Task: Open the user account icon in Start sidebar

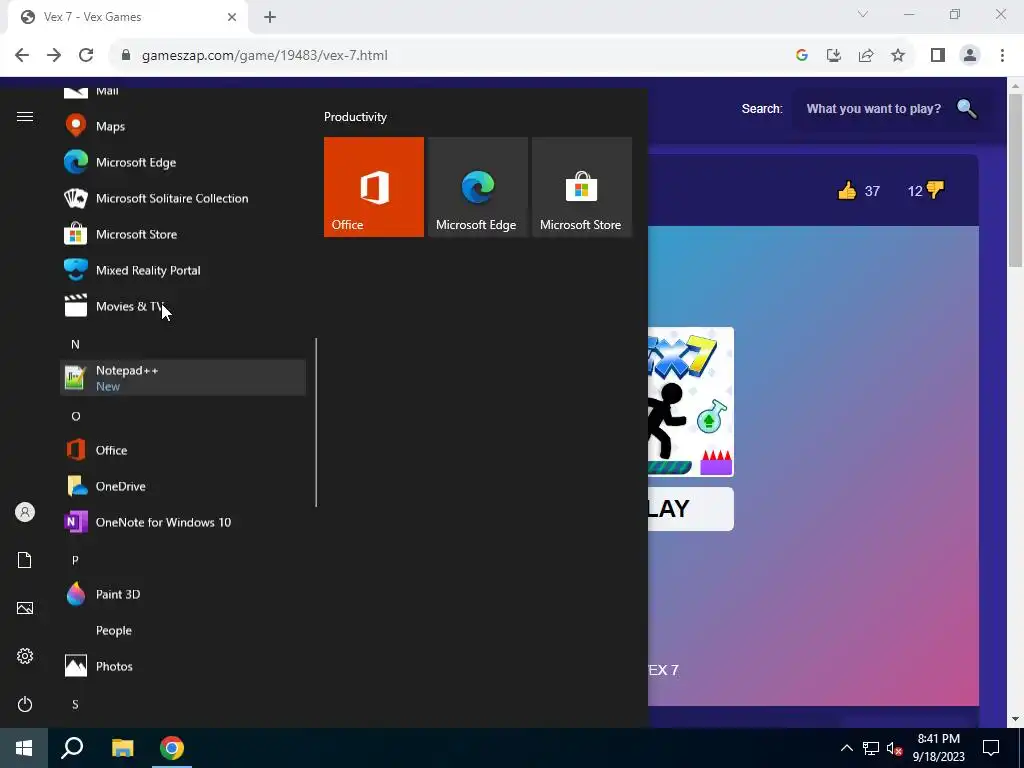Action: tap(25, 512)
